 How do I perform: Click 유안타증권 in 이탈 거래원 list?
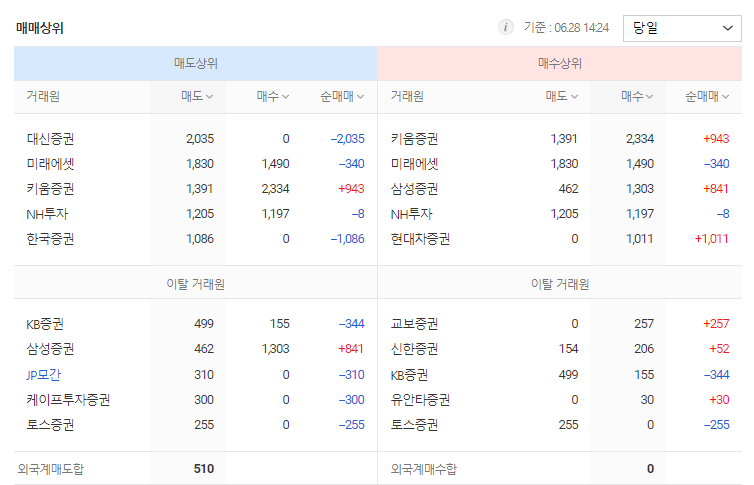pyautogui.click(x=420, y=400)
